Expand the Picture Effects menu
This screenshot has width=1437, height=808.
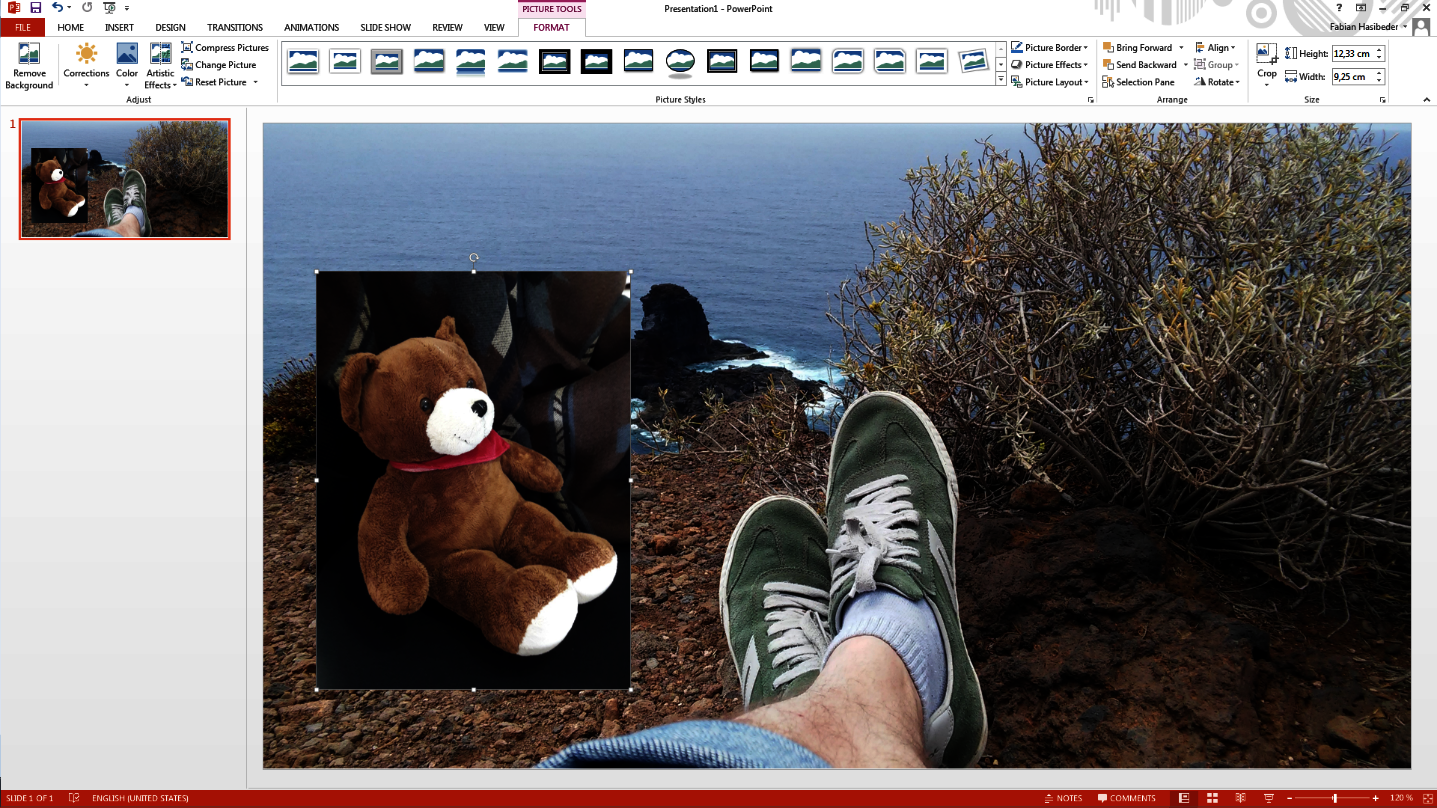pyautogui.click(x=1048, y=64)
